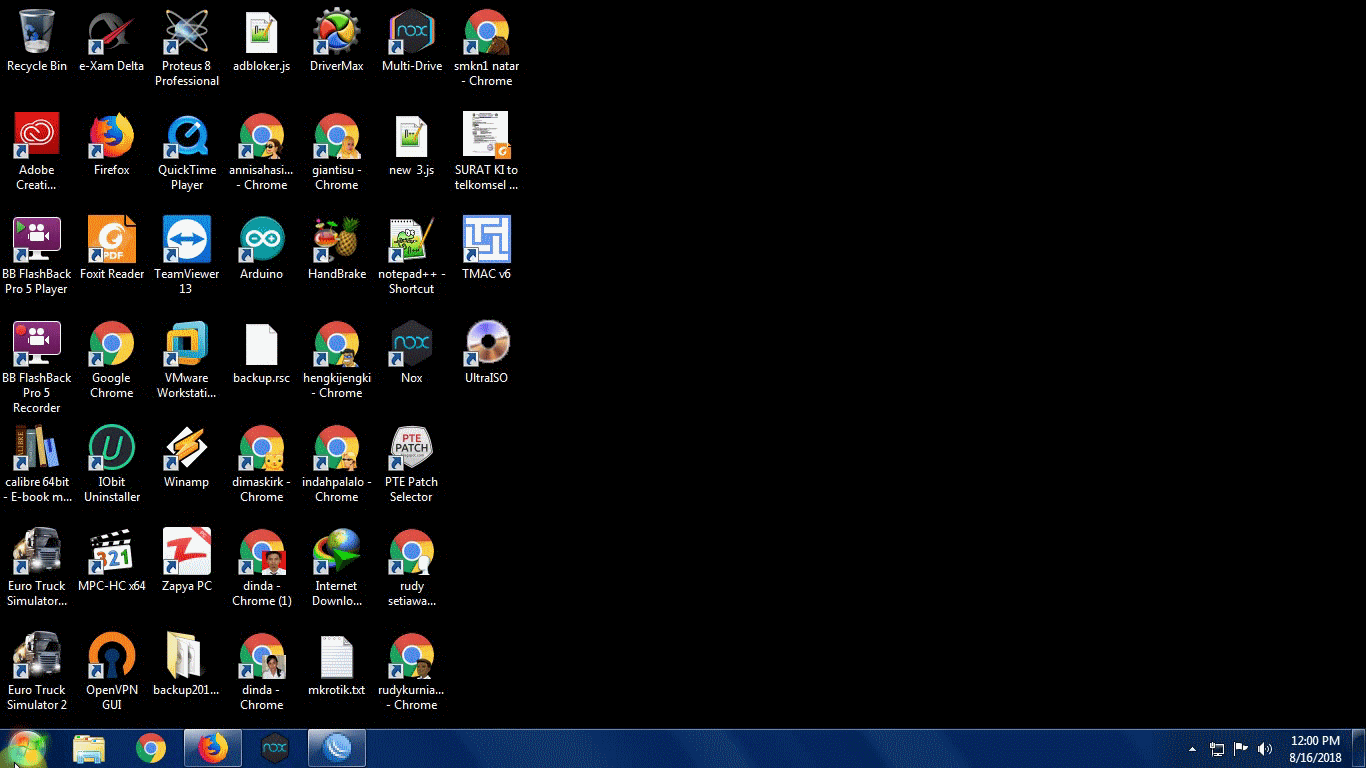This screenshot has width=1366, height=768.
Task: Launch Adobe Creative Cloud shortcut
Action: [x=37, y=152]
